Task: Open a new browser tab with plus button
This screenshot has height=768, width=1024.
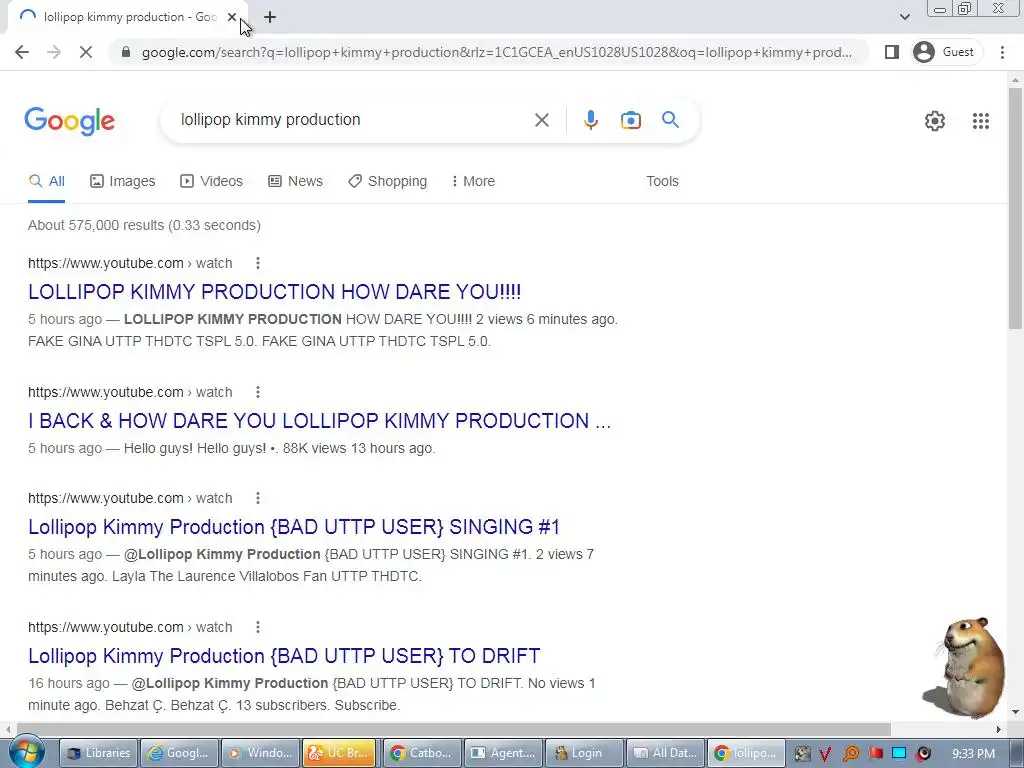Action: point(270,17)
